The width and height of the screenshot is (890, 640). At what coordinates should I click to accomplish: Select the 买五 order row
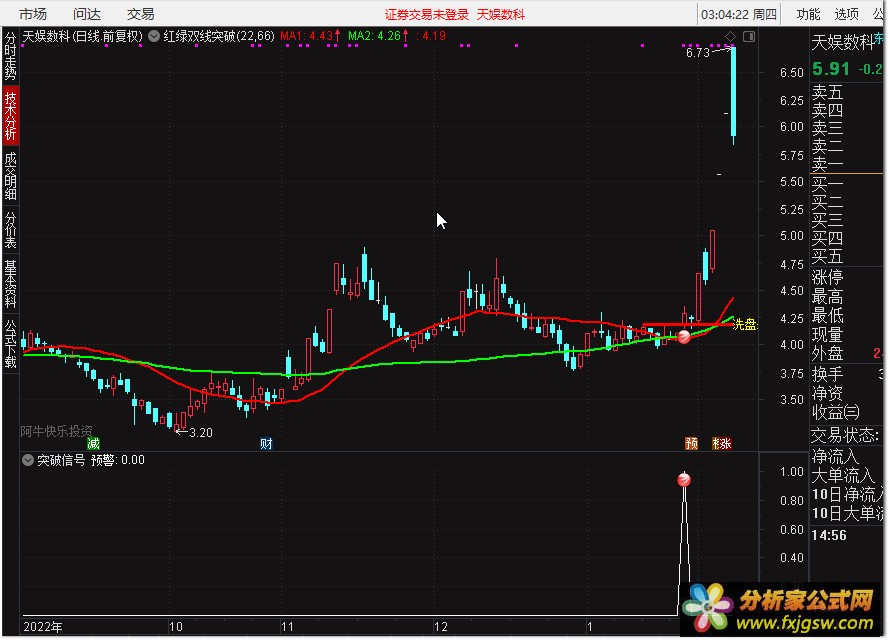pos(846,256)
